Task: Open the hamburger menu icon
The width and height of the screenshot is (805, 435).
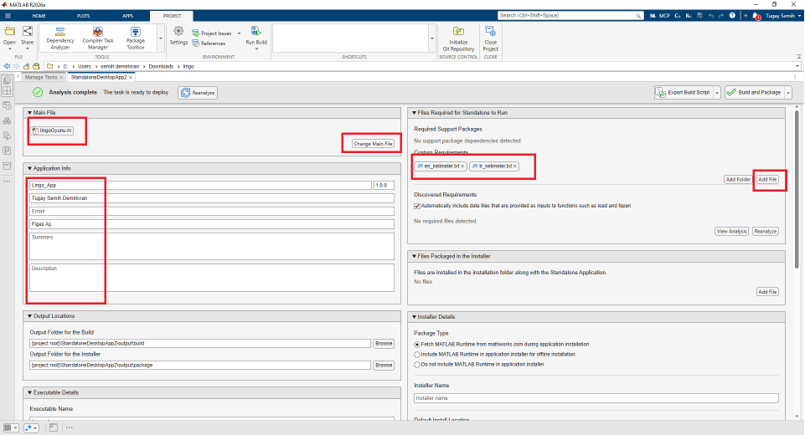Action: (8, 16)
